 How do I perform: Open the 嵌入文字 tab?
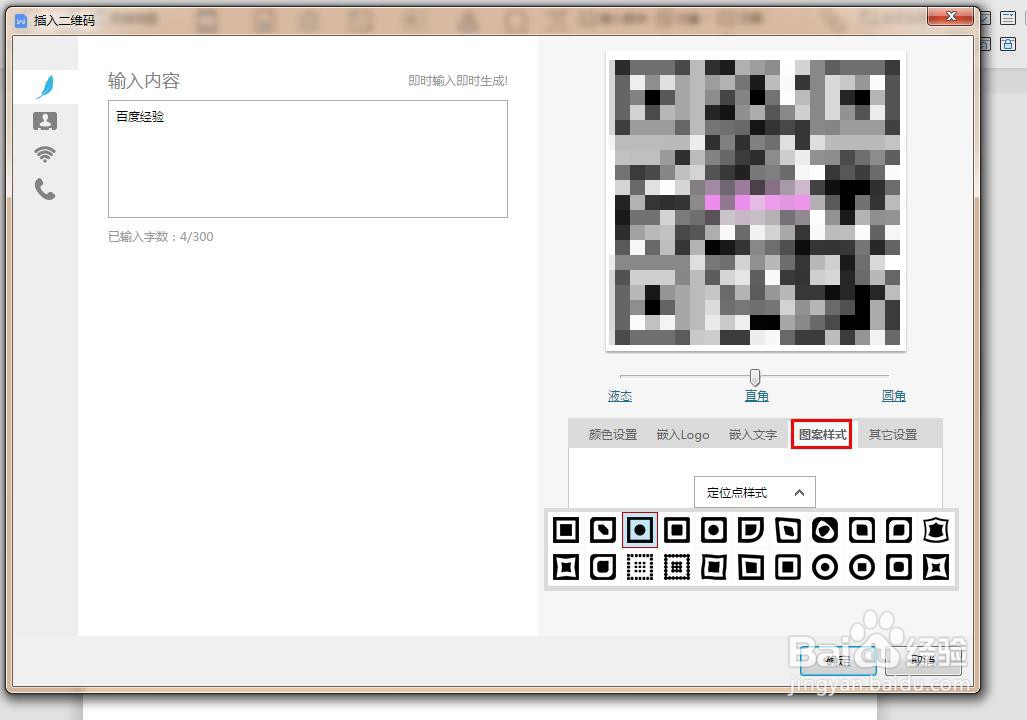(x=753, y=434)
